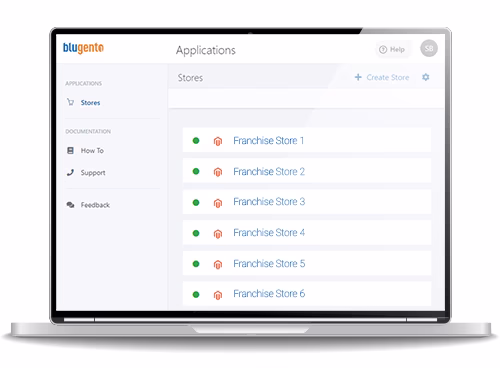Click the Stores section heading

coord(190,78)
